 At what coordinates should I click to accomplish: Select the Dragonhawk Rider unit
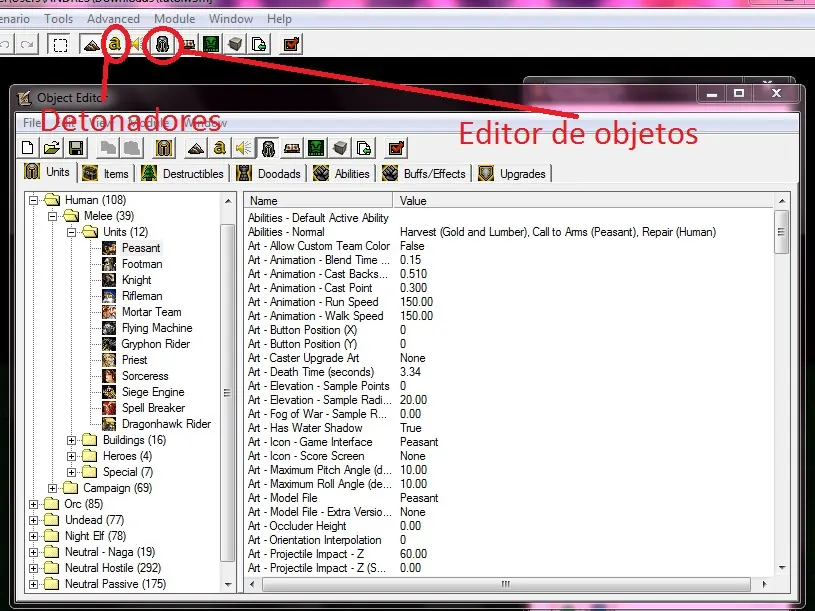pyautogui.click(x=166, y=424)
